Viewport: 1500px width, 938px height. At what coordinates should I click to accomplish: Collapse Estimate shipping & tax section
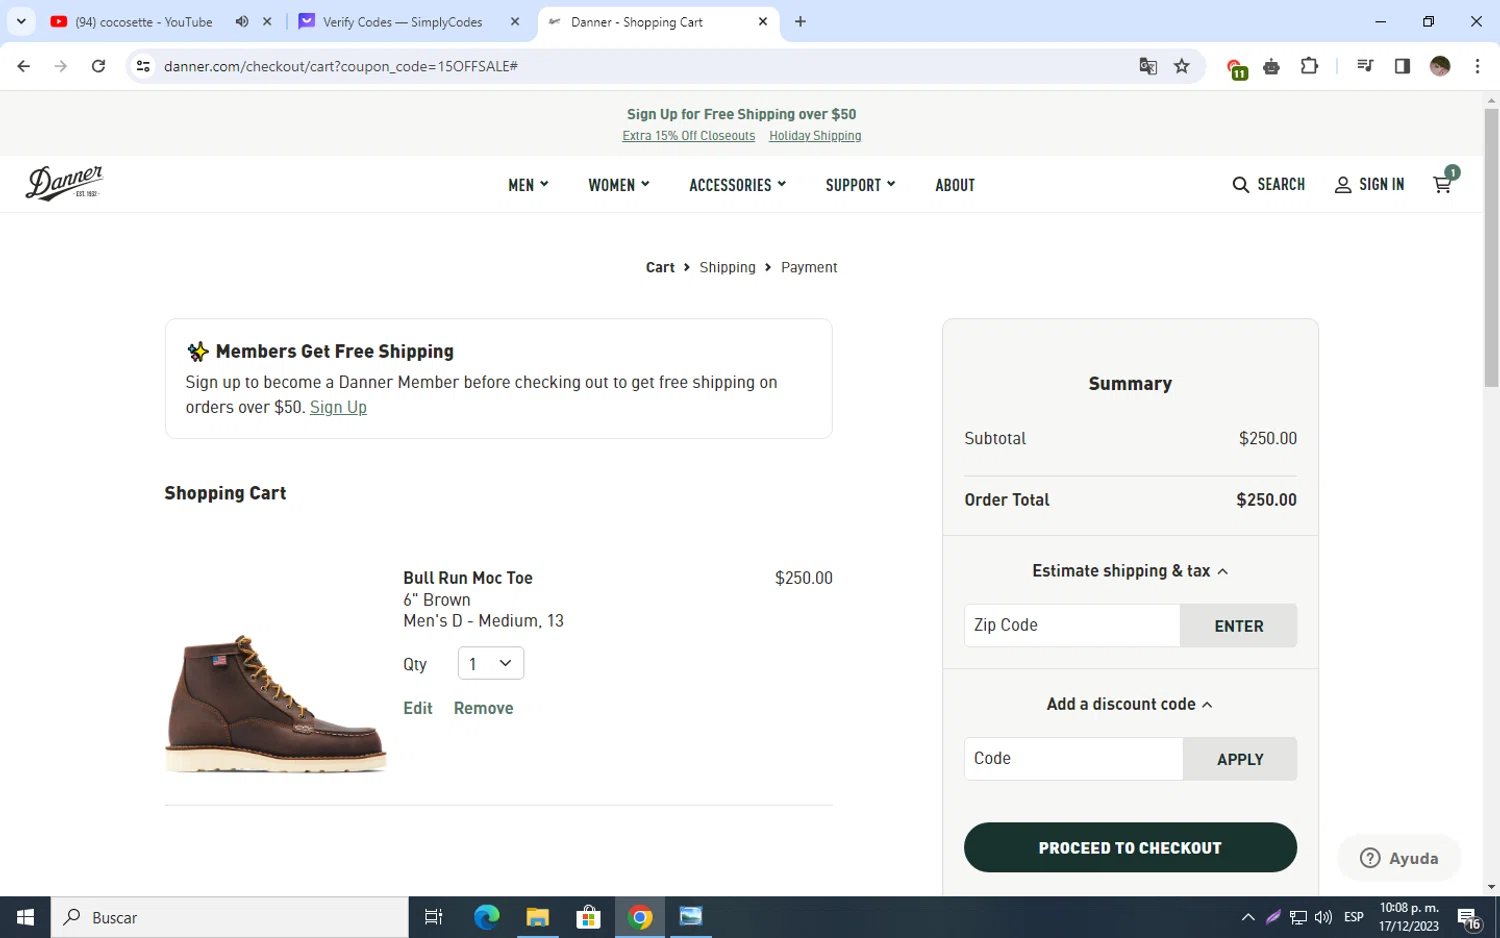[1130, 571]
